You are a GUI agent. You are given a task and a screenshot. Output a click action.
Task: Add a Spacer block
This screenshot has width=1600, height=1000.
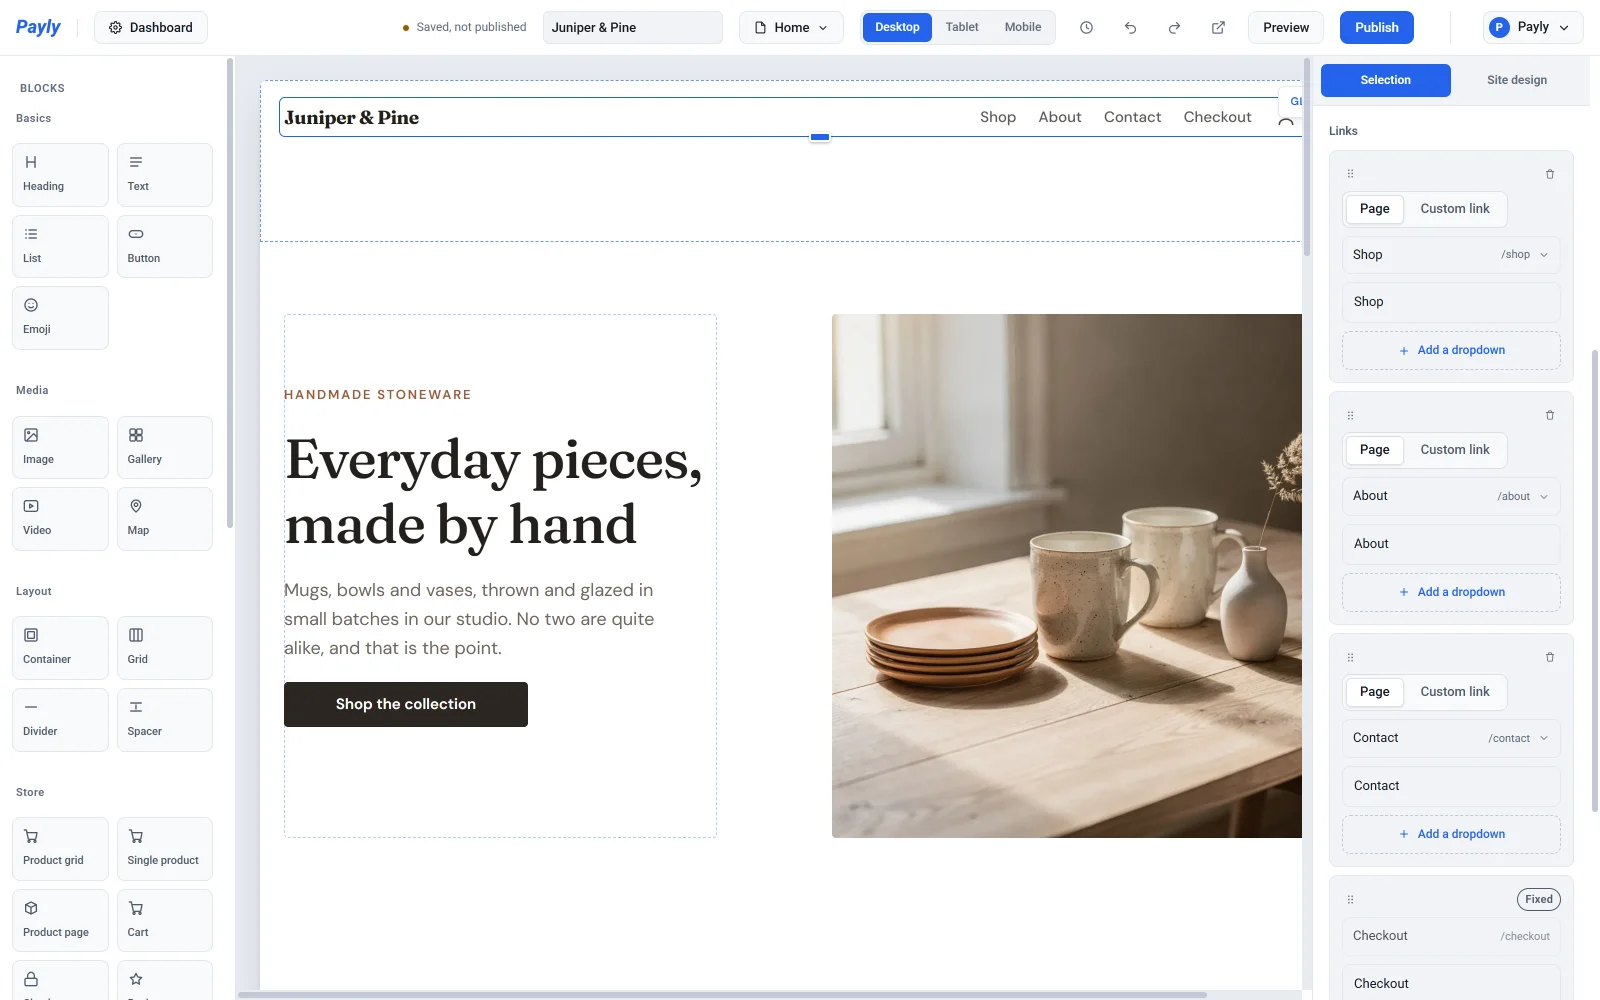click(x=165, y=720)
